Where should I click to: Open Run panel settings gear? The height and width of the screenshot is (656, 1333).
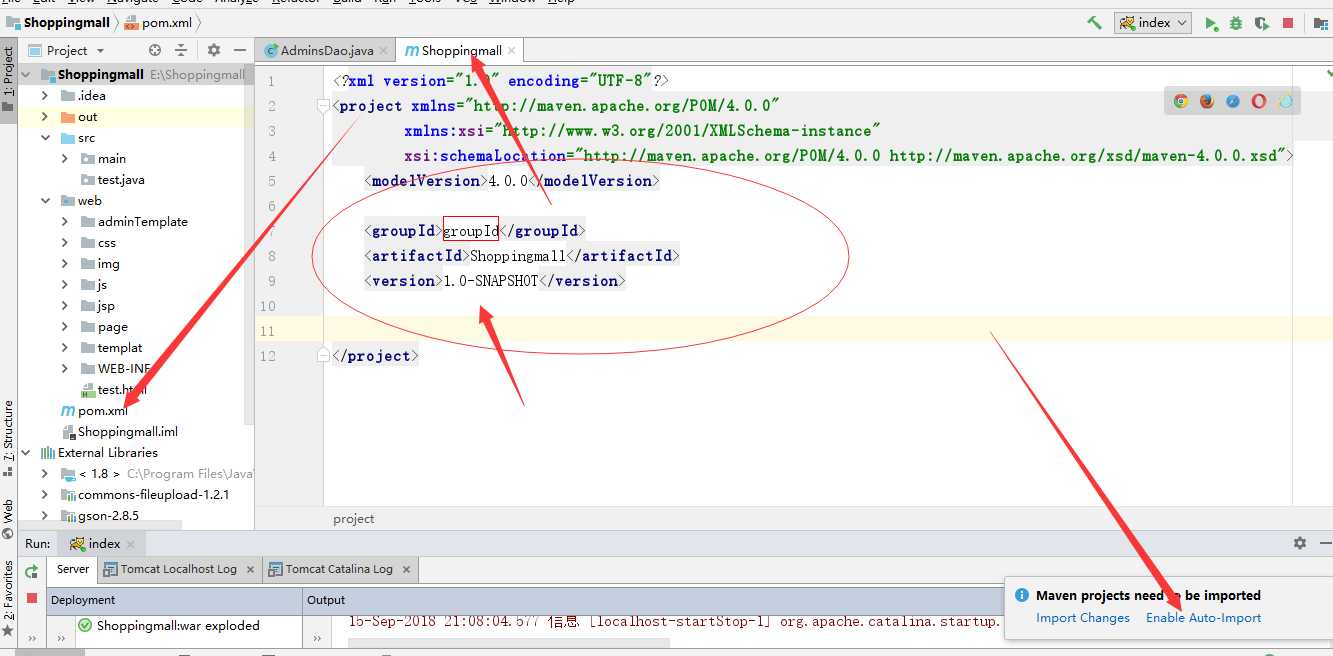point(1299,543)
